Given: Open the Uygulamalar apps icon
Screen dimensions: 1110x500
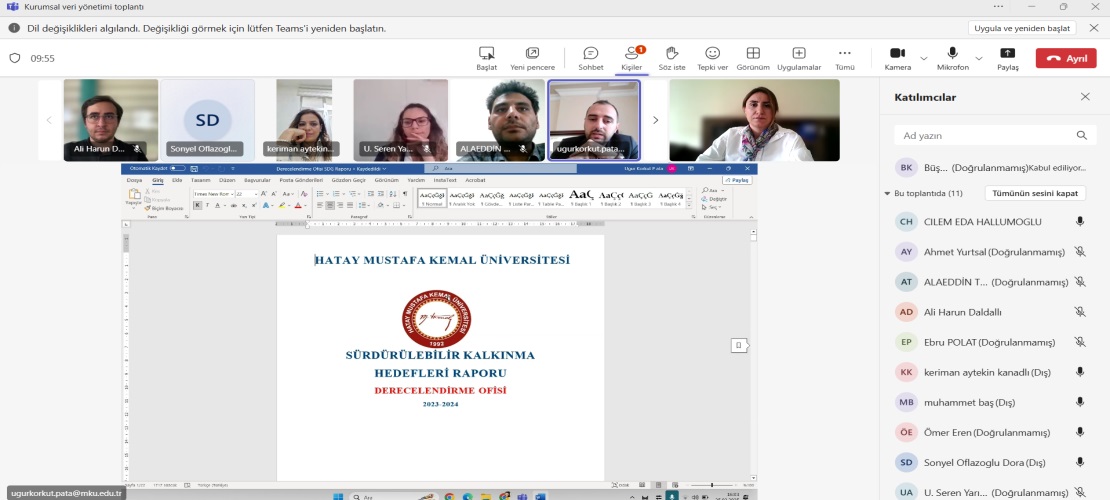Looking at the screenshot, I should click(x=799, y=58).
